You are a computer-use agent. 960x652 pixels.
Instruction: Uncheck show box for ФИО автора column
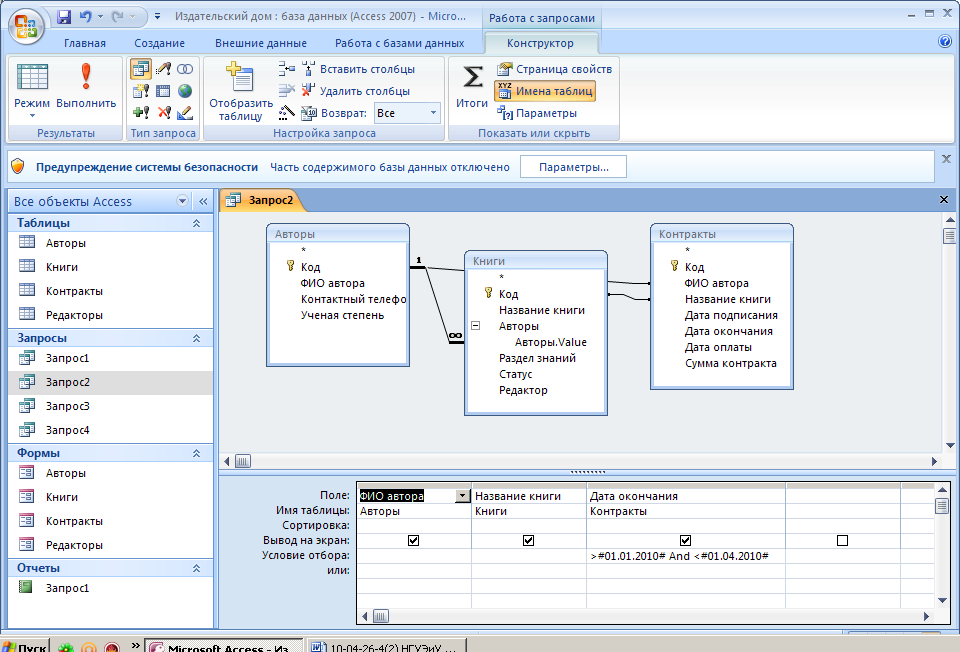tap(413, 541)
